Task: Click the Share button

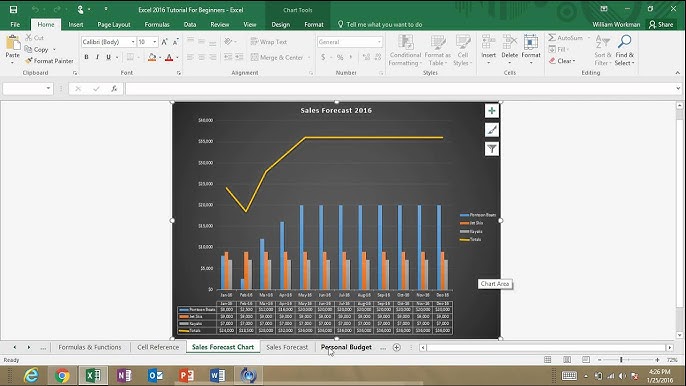Action: point(661,25)
